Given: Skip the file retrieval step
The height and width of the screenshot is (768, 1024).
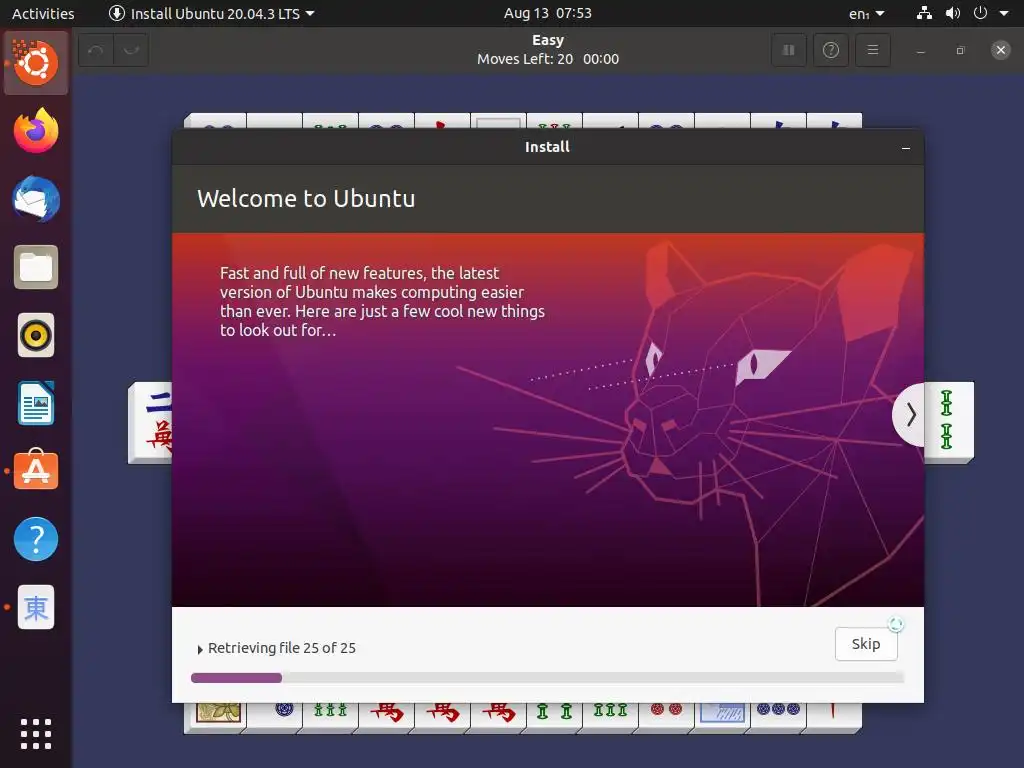Looking at the screenshot, I should click(x=866, y=644).
